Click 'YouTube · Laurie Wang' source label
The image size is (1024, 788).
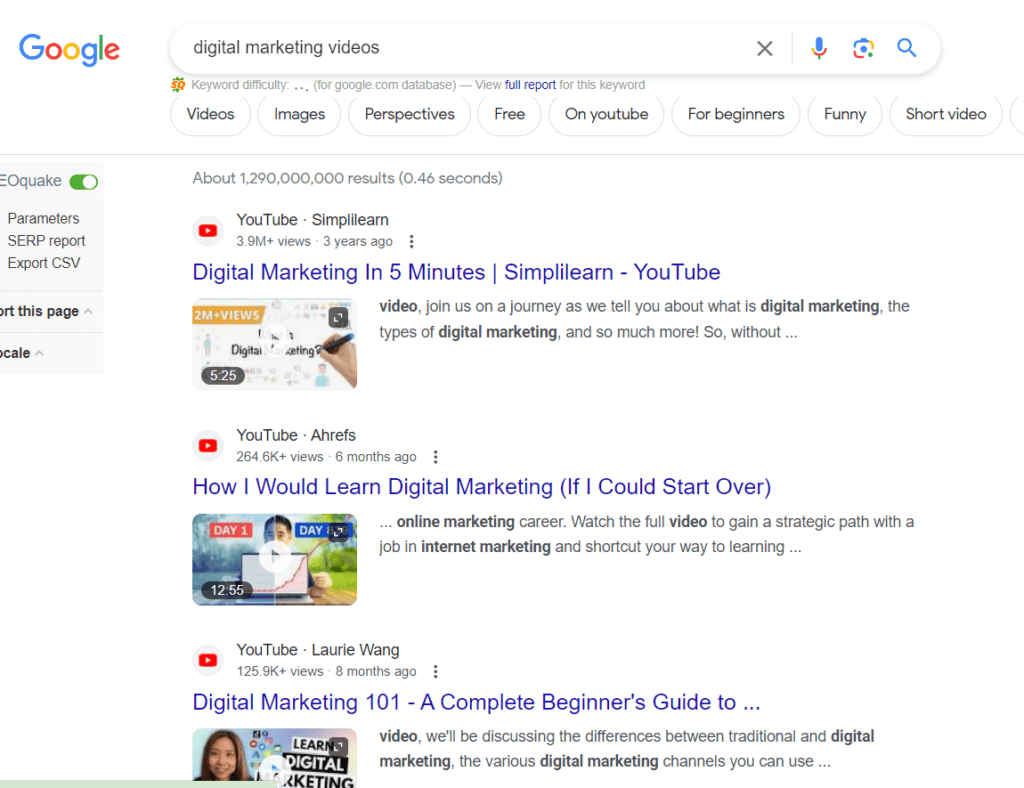click(x=317, y=650)
